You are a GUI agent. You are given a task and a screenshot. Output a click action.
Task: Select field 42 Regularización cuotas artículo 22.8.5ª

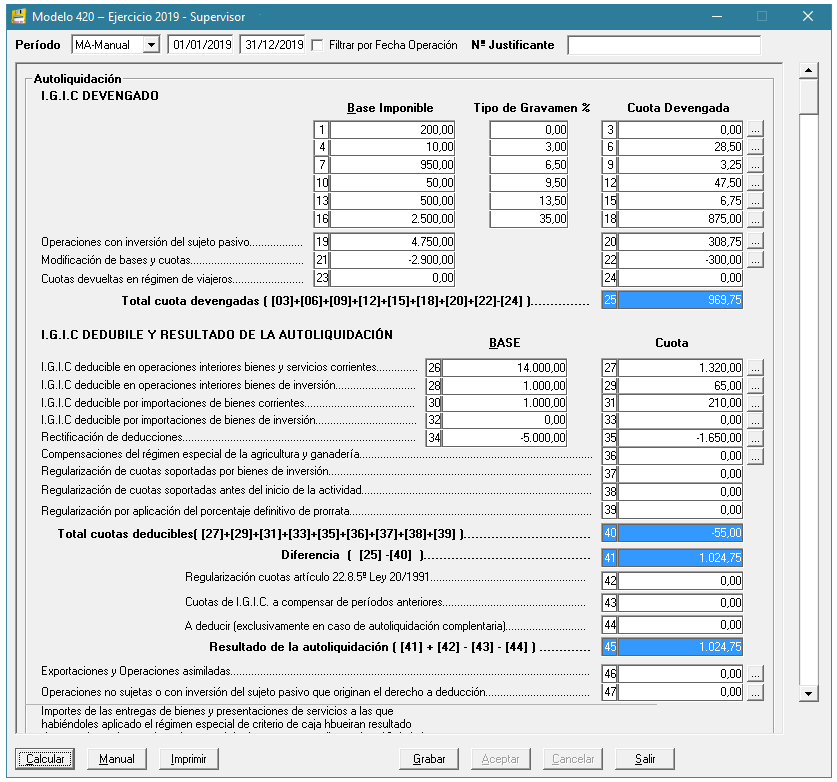tap(681, 581)
